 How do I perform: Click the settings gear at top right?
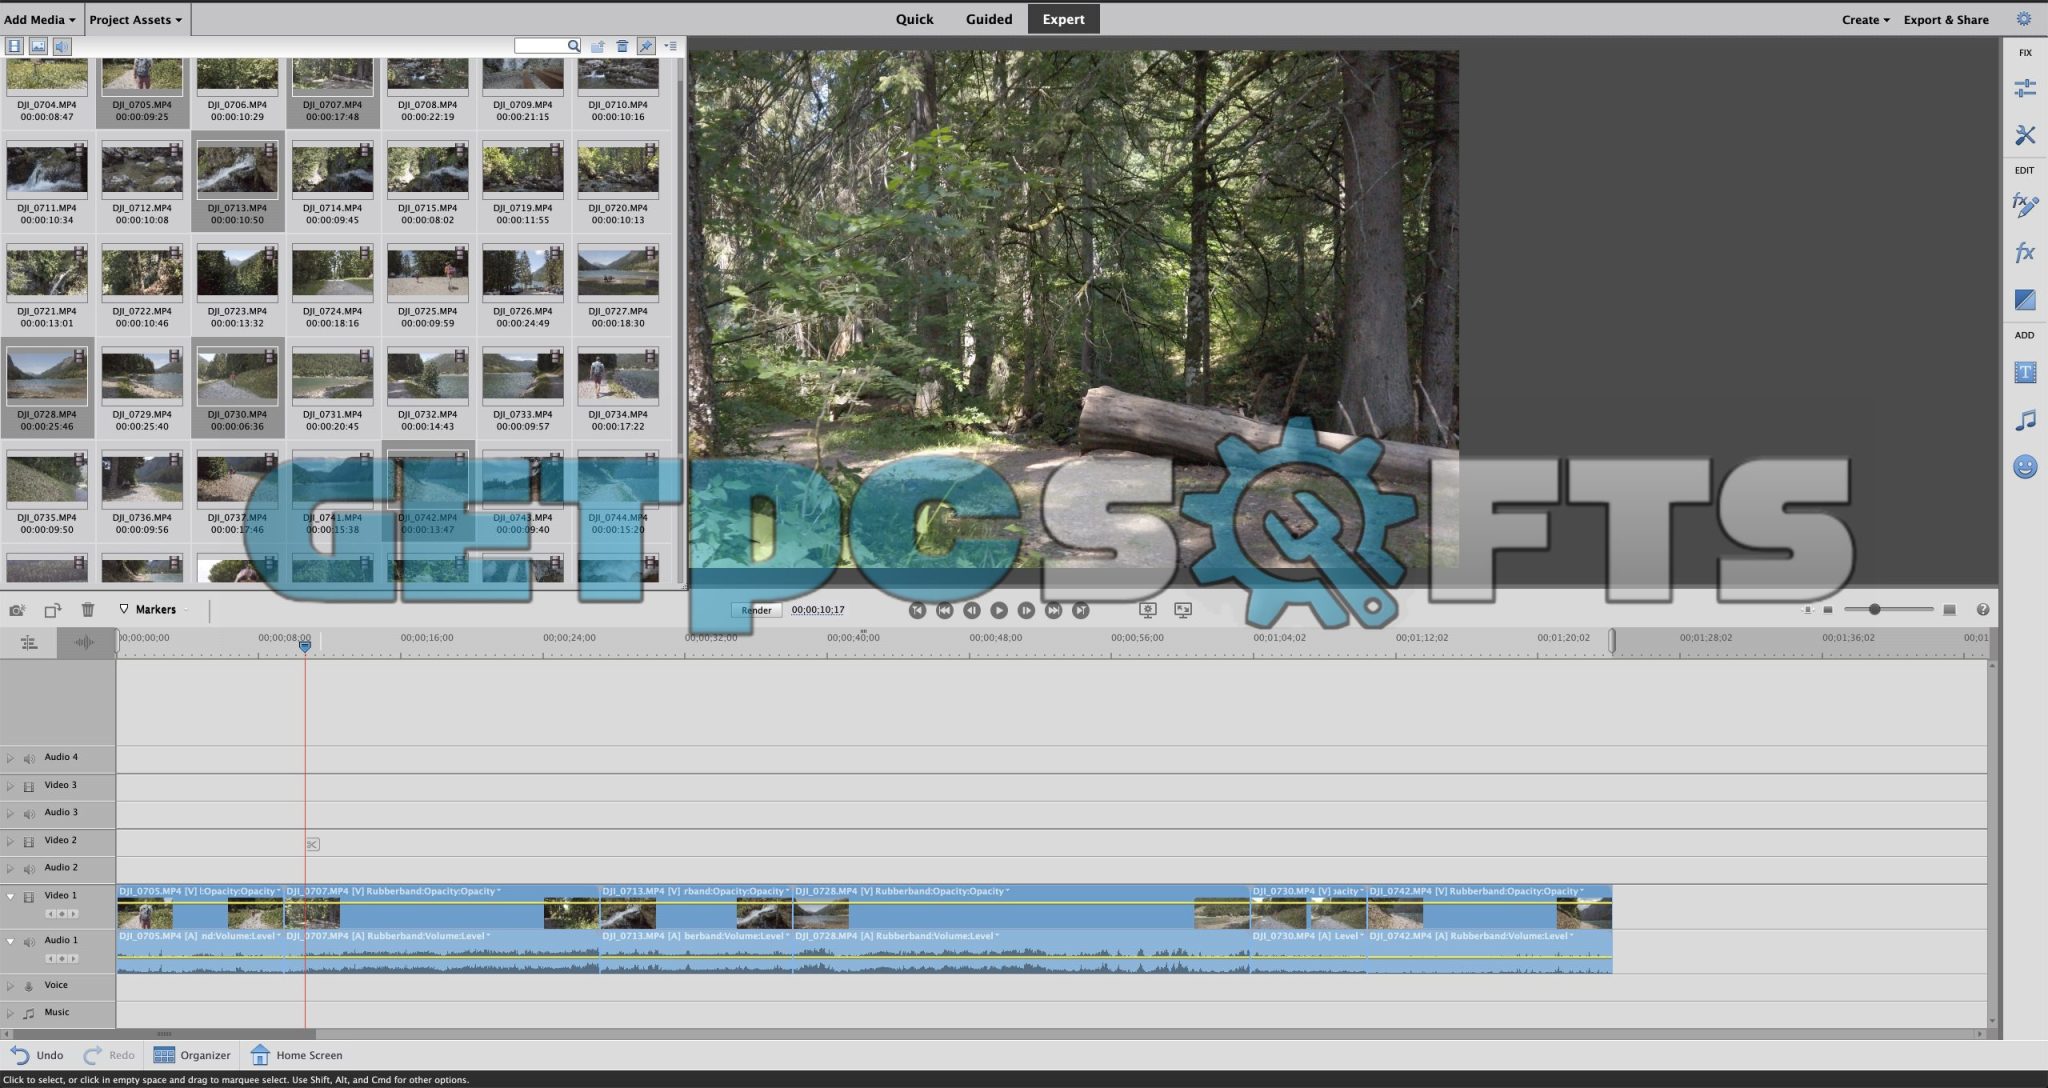pos(2023,19)
